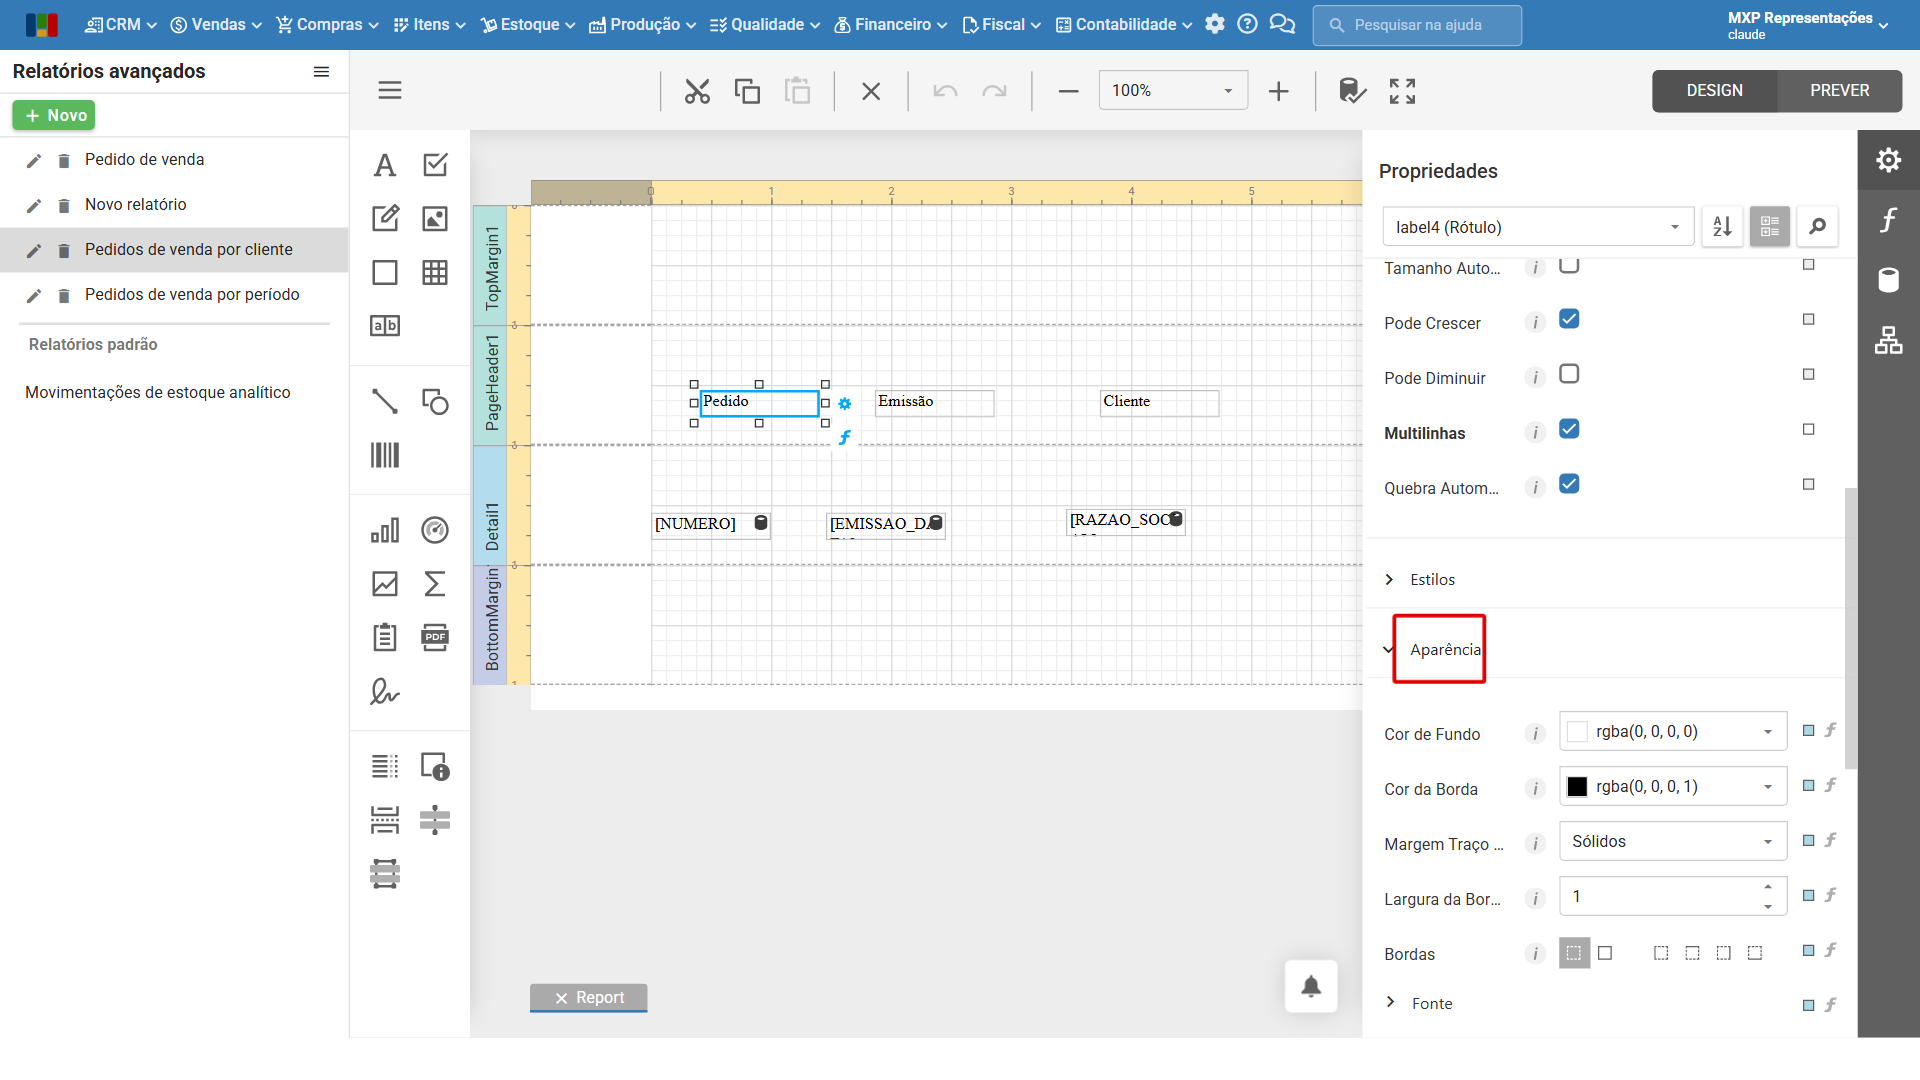1920x1080 pixels.
Task: Open the Financeiro menu
Action: [x=890, y=24]
